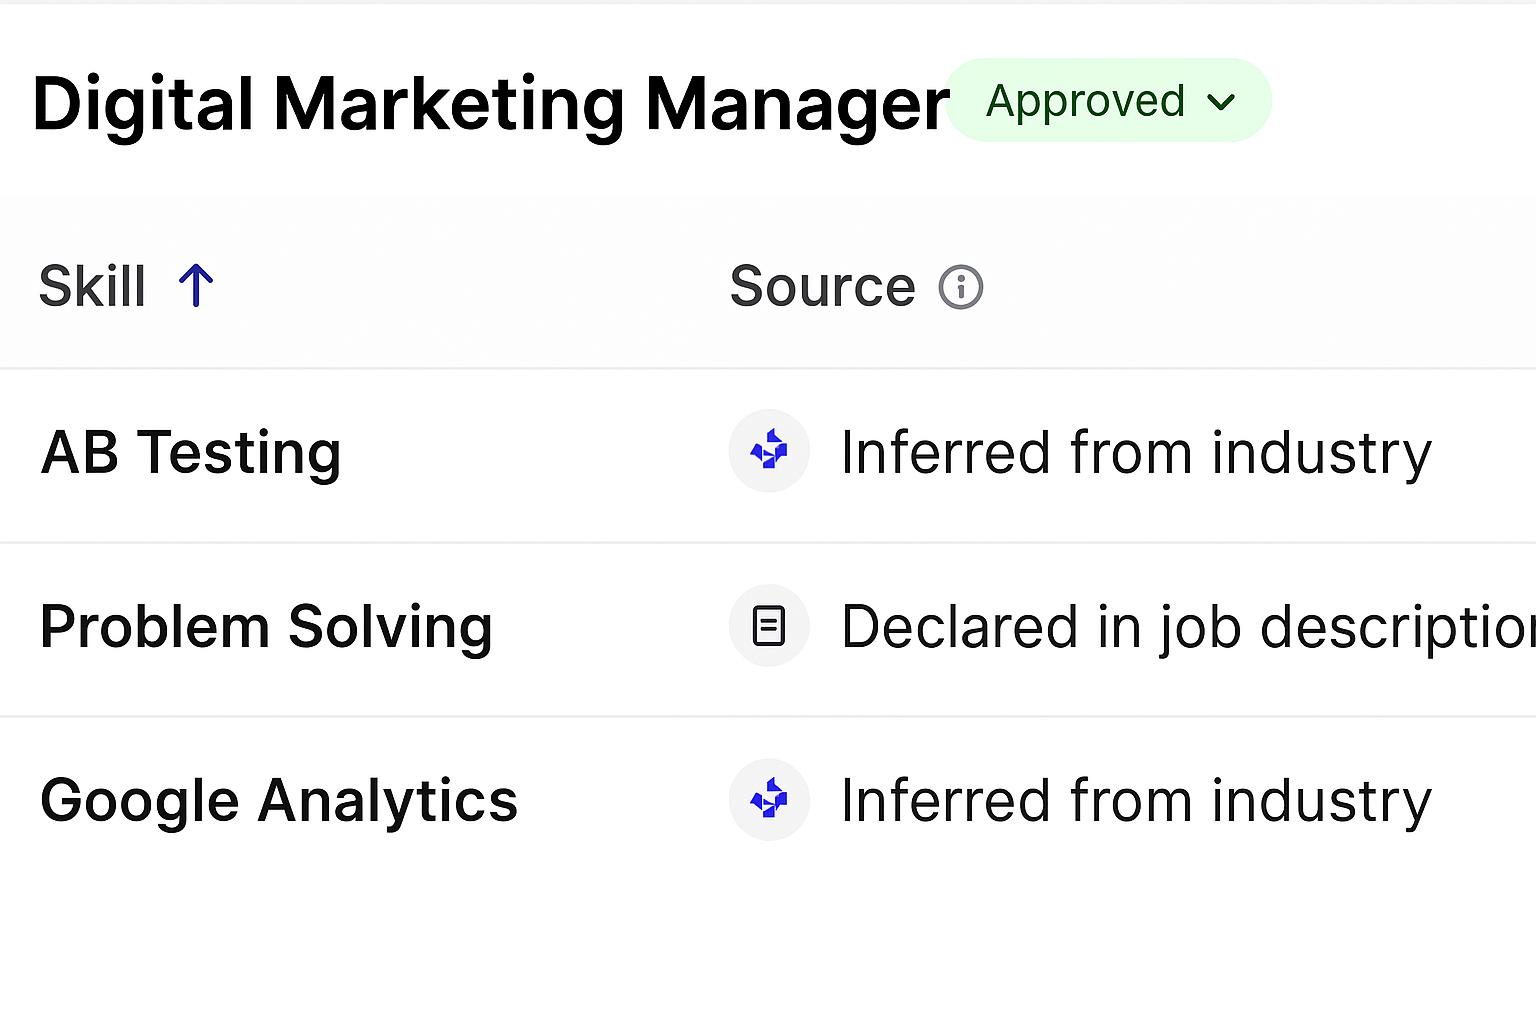This screenshot has width=1536, height=1024.
Task: Open the Approved status dropdown
Action: 1108,100
